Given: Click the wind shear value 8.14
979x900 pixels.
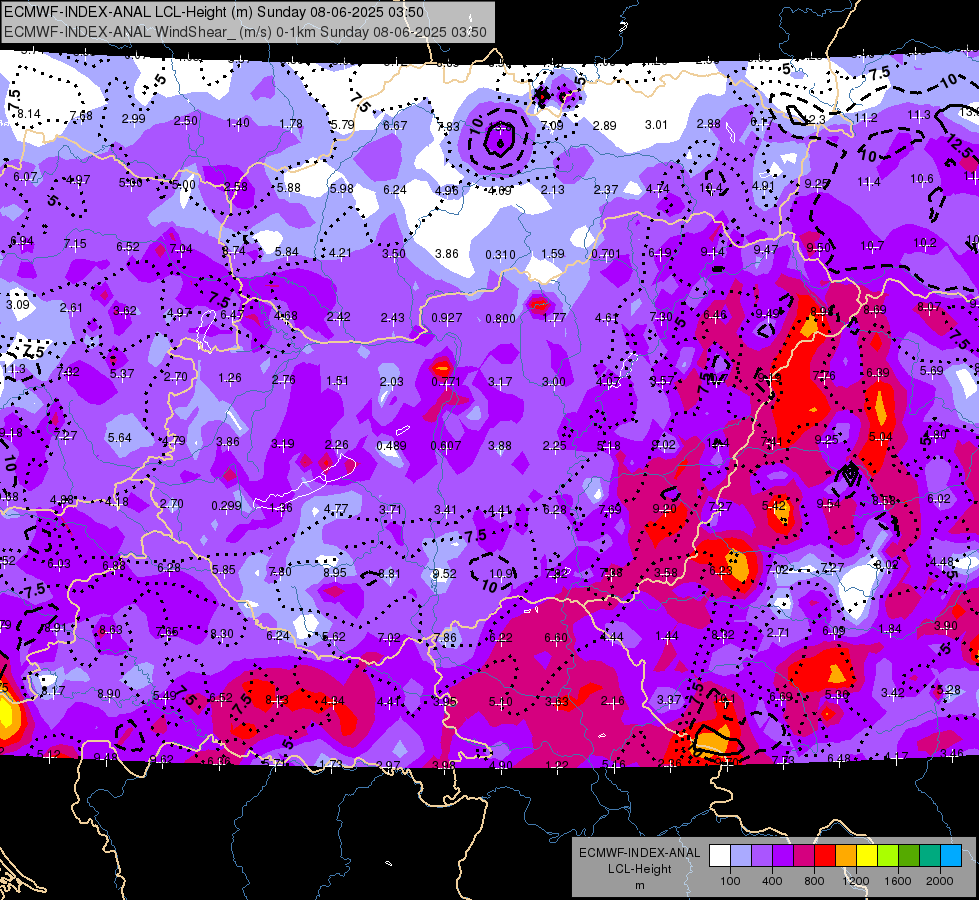Looking at the screenshot, I should click(x=29, y=114).
